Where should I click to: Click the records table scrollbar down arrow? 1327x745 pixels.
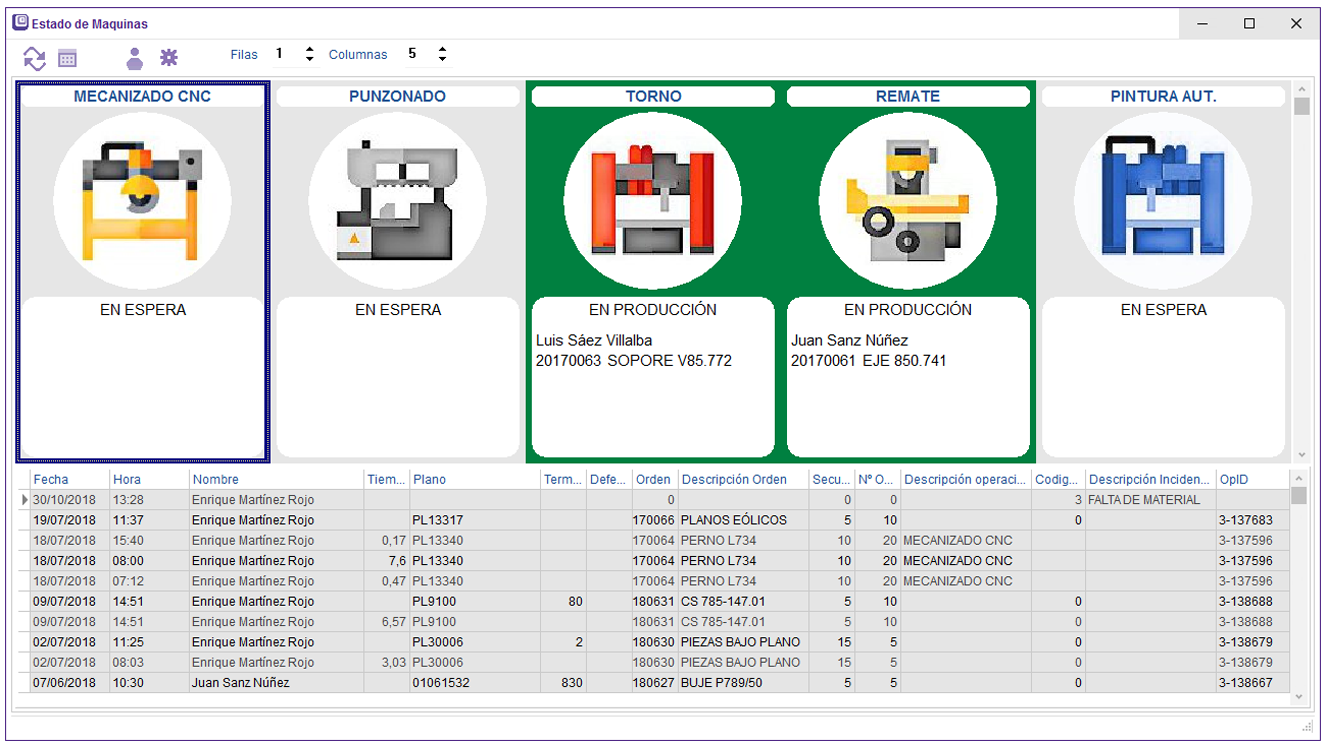(1299, 696)
